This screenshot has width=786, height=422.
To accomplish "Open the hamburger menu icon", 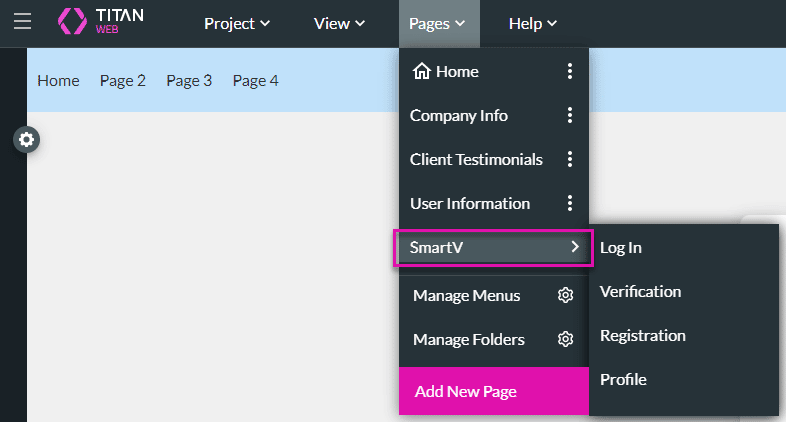I will point(22,22).
